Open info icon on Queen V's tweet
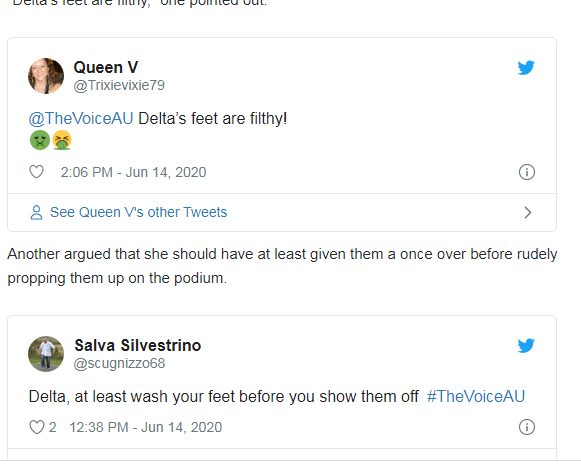Viewport: 581px width, 466px height. [x=527, y=172]
